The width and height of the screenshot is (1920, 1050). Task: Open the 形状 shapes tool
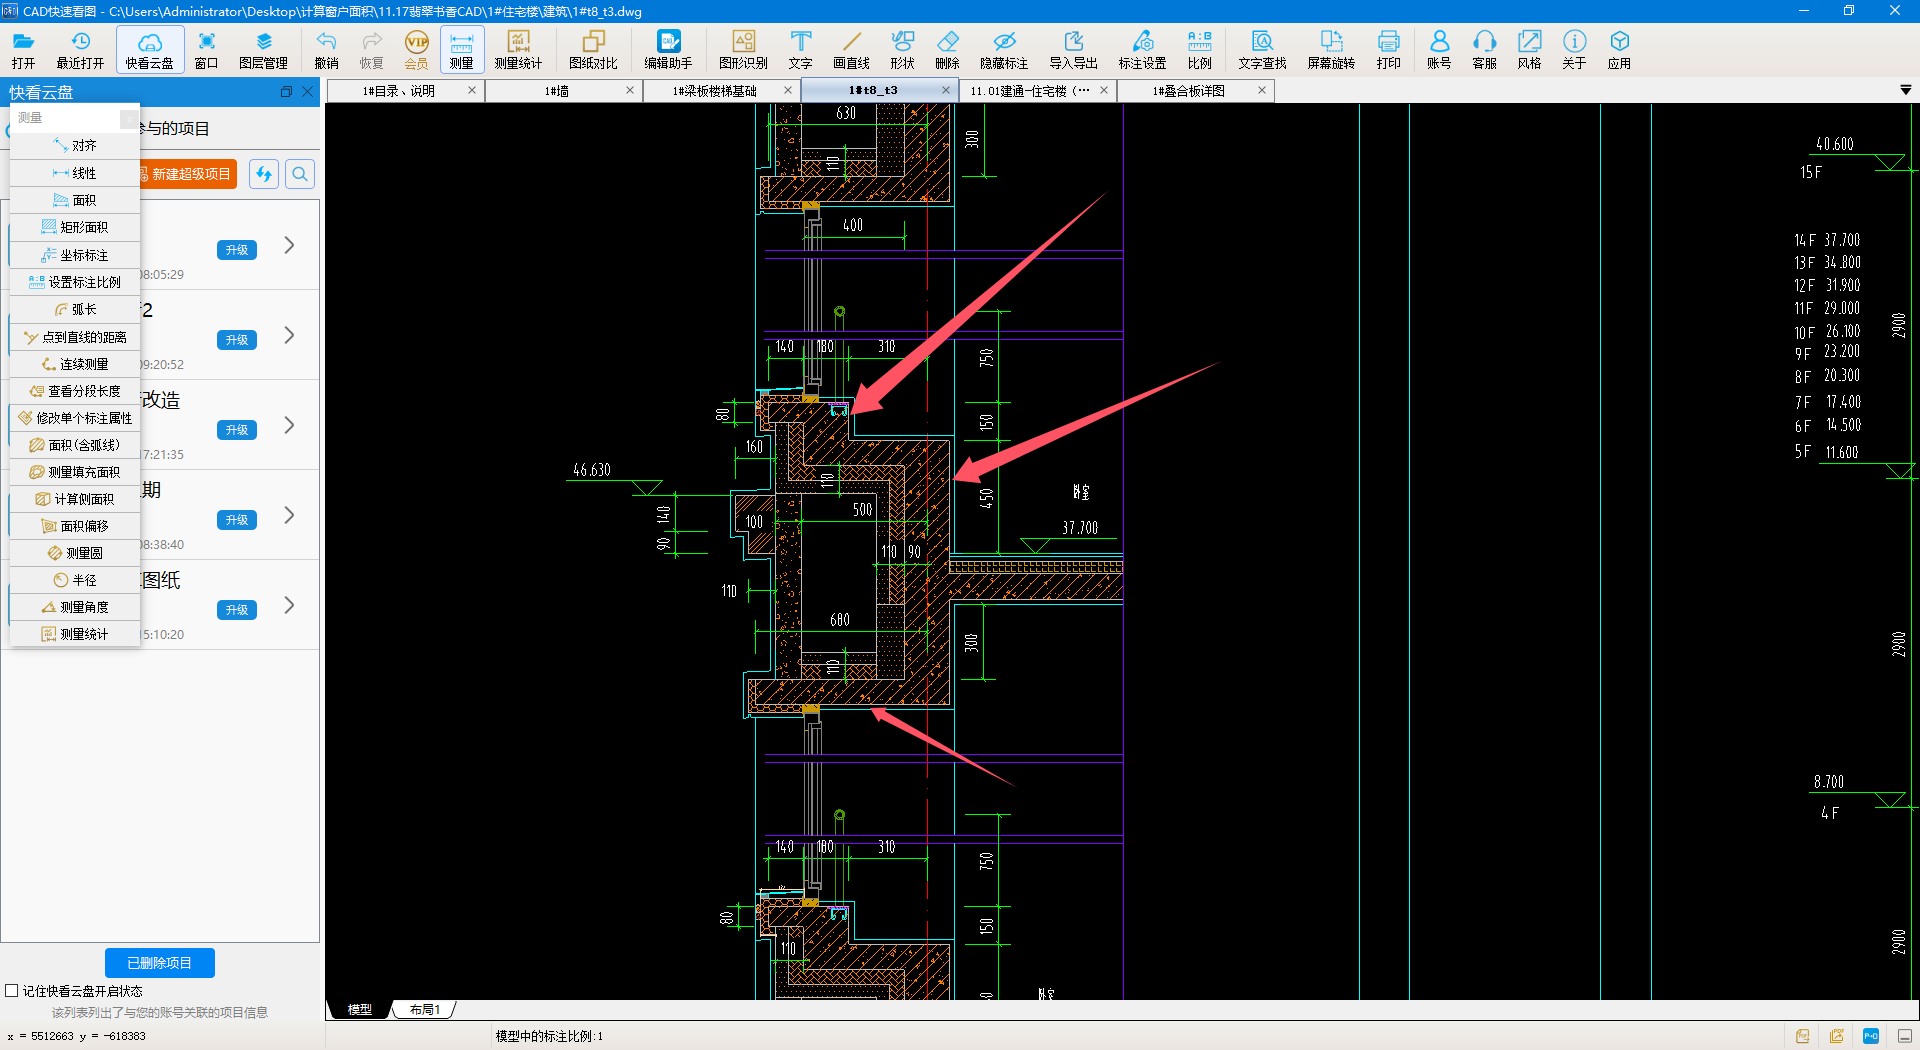(x=902, y=49)
